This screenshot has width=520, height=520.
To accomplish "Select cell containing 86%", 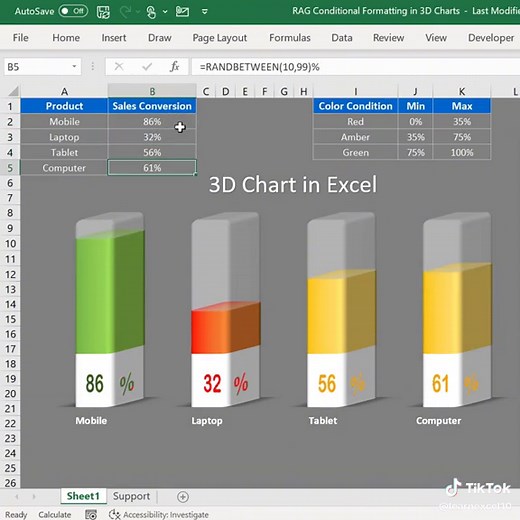I will point(152,122).
